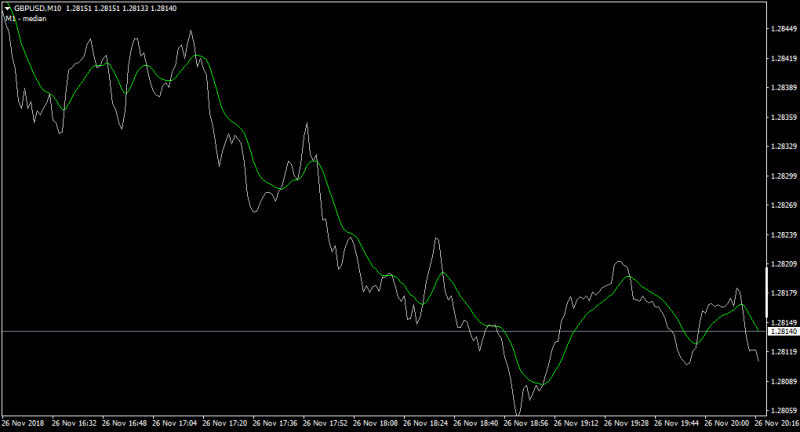The image size is (800, 432).
Task: Click the current price tag 1.28140
Action: [784, 332]
